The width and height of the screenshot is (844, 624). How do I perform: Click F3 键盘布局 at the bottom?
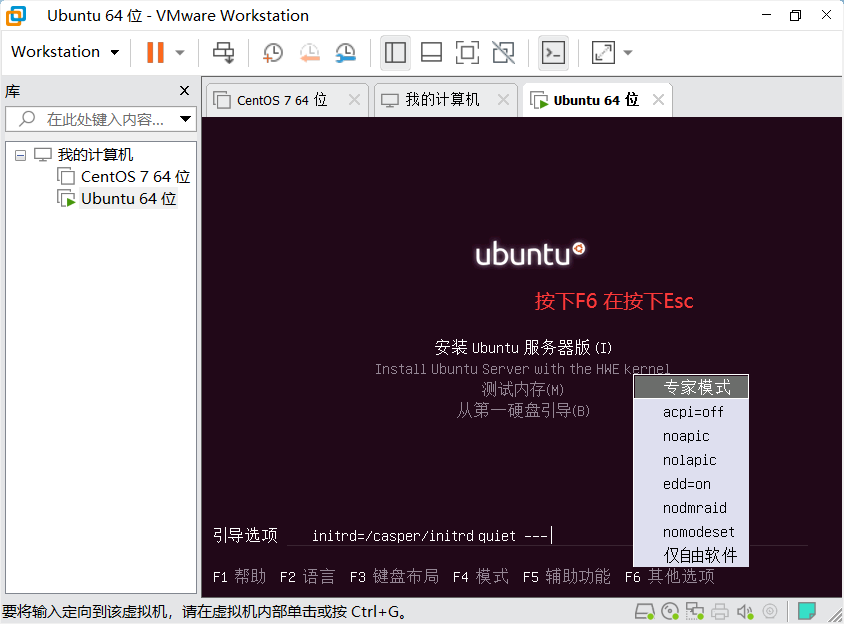tap(394, 577)
